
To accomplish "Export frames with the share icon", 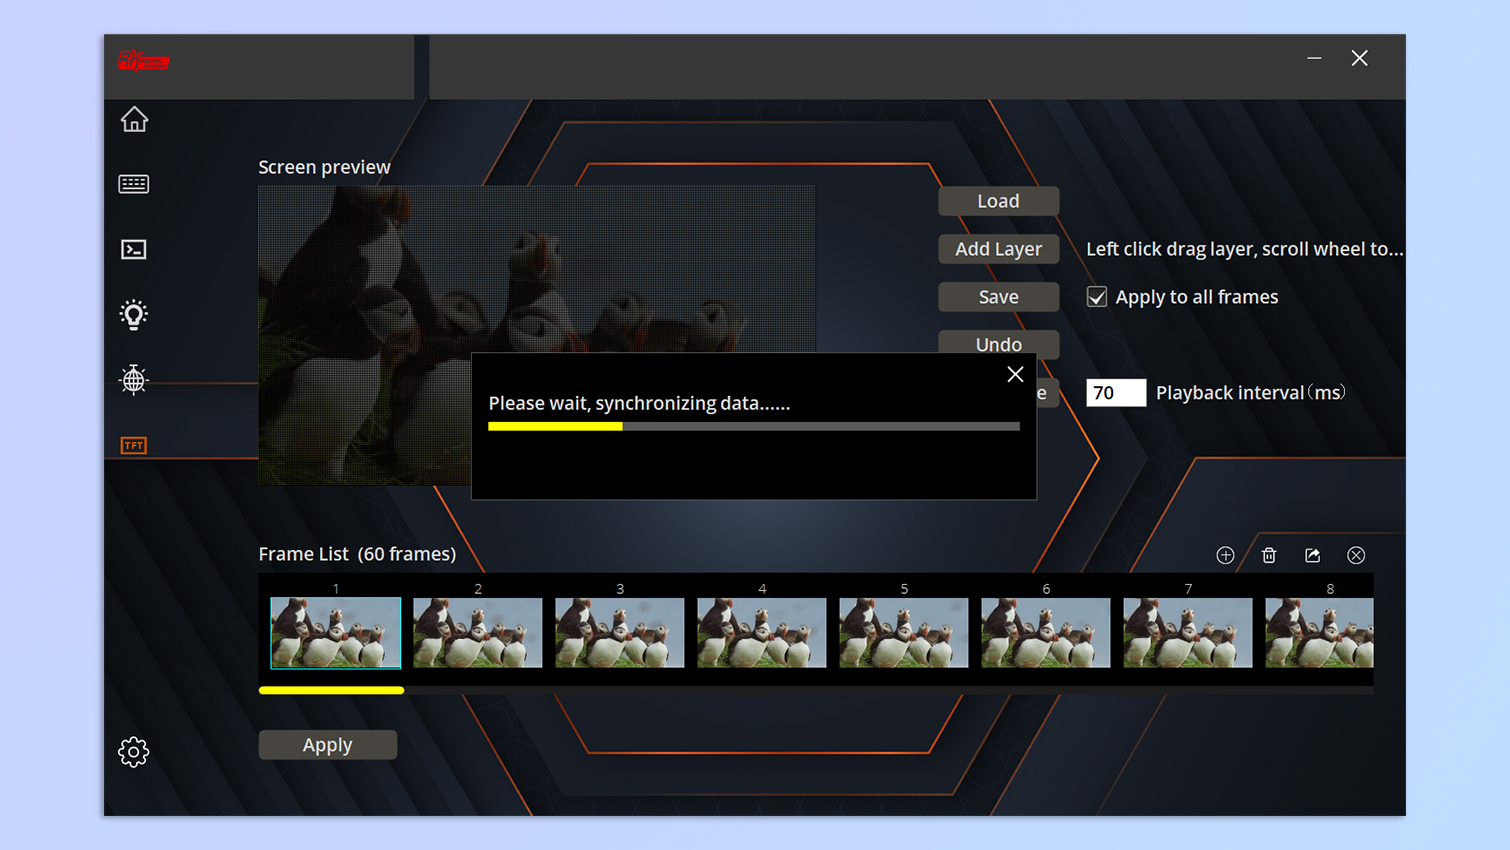I will [x=1313, y=555].
